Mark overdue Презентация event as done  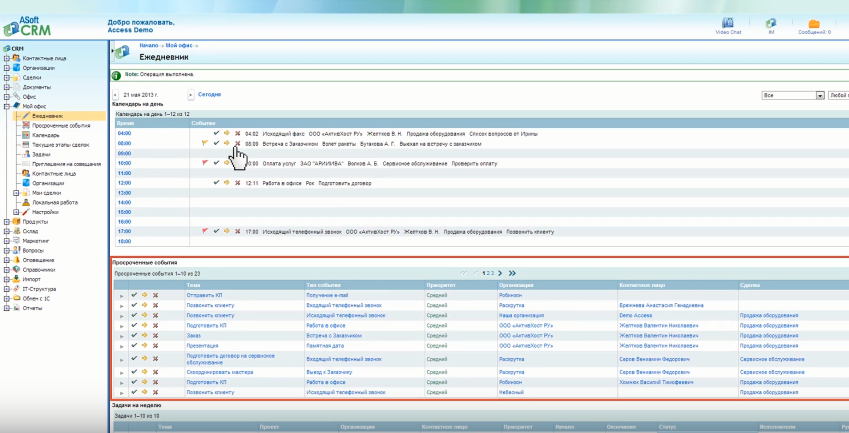pyautogui.click(x=134, y=345)
